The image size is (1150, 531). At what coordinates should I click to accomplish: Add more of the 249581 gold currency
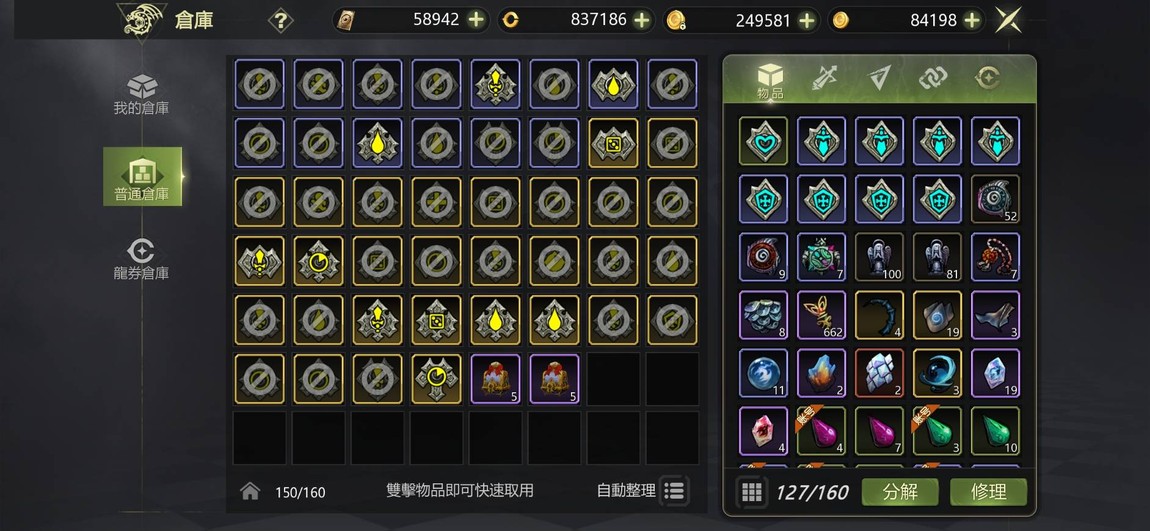pyautogui.click(x=807, y=20)
